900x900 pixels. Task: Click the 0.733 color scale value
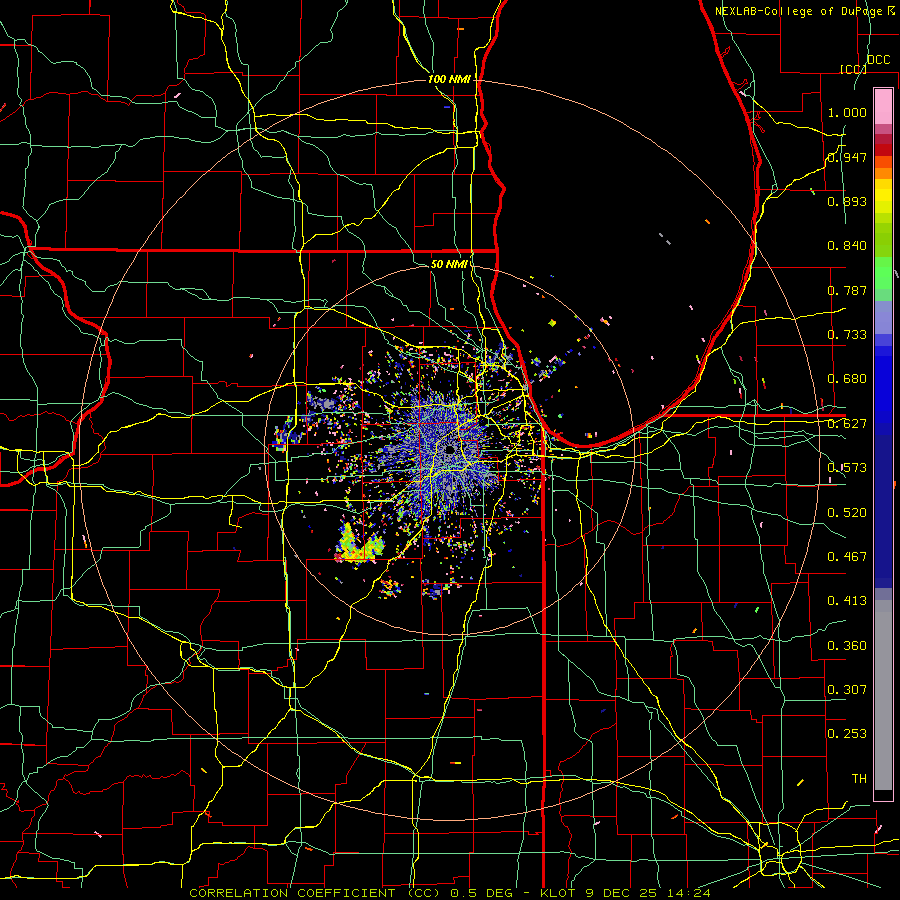[x=847, y=335]
